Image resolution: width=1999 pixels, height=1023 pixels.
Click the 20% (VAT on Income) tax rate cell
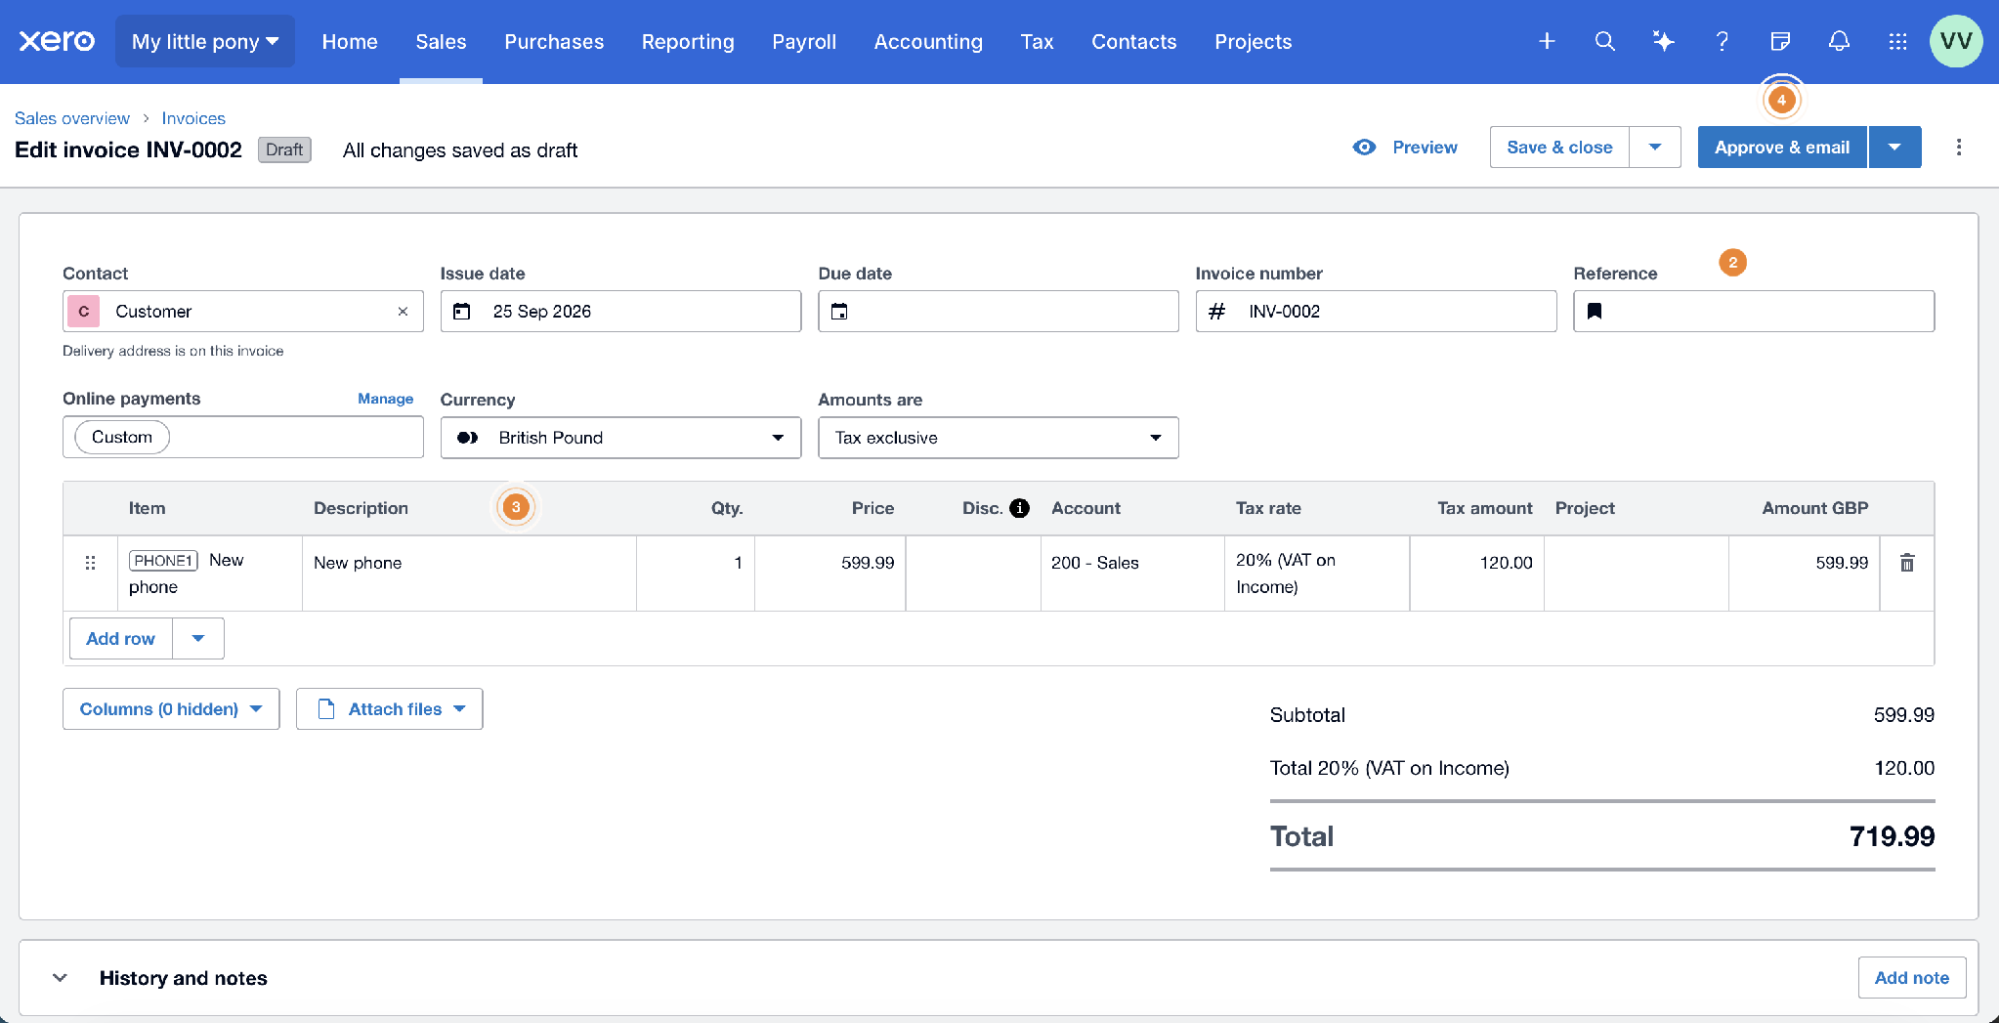[1317, 573]
